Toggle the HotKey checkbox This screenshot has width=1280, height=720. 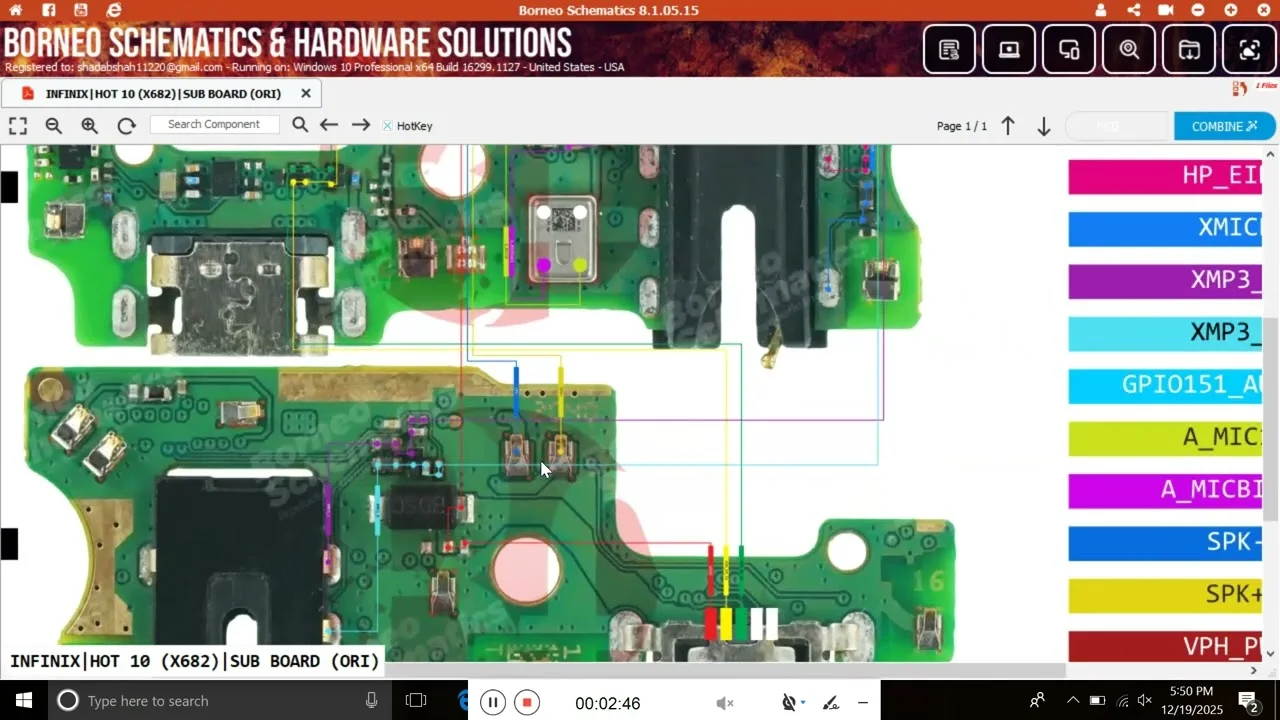387,126
